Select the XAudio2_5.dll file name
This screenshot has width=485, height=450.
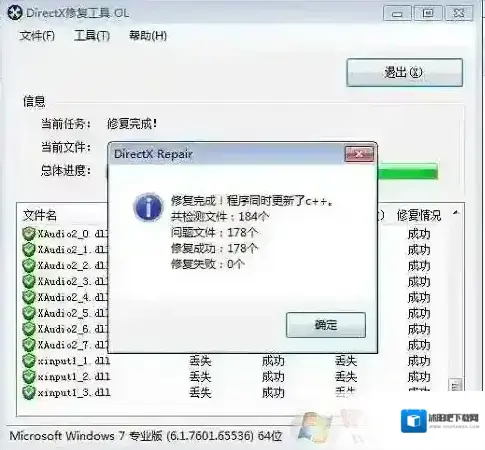tap(73, 313)
